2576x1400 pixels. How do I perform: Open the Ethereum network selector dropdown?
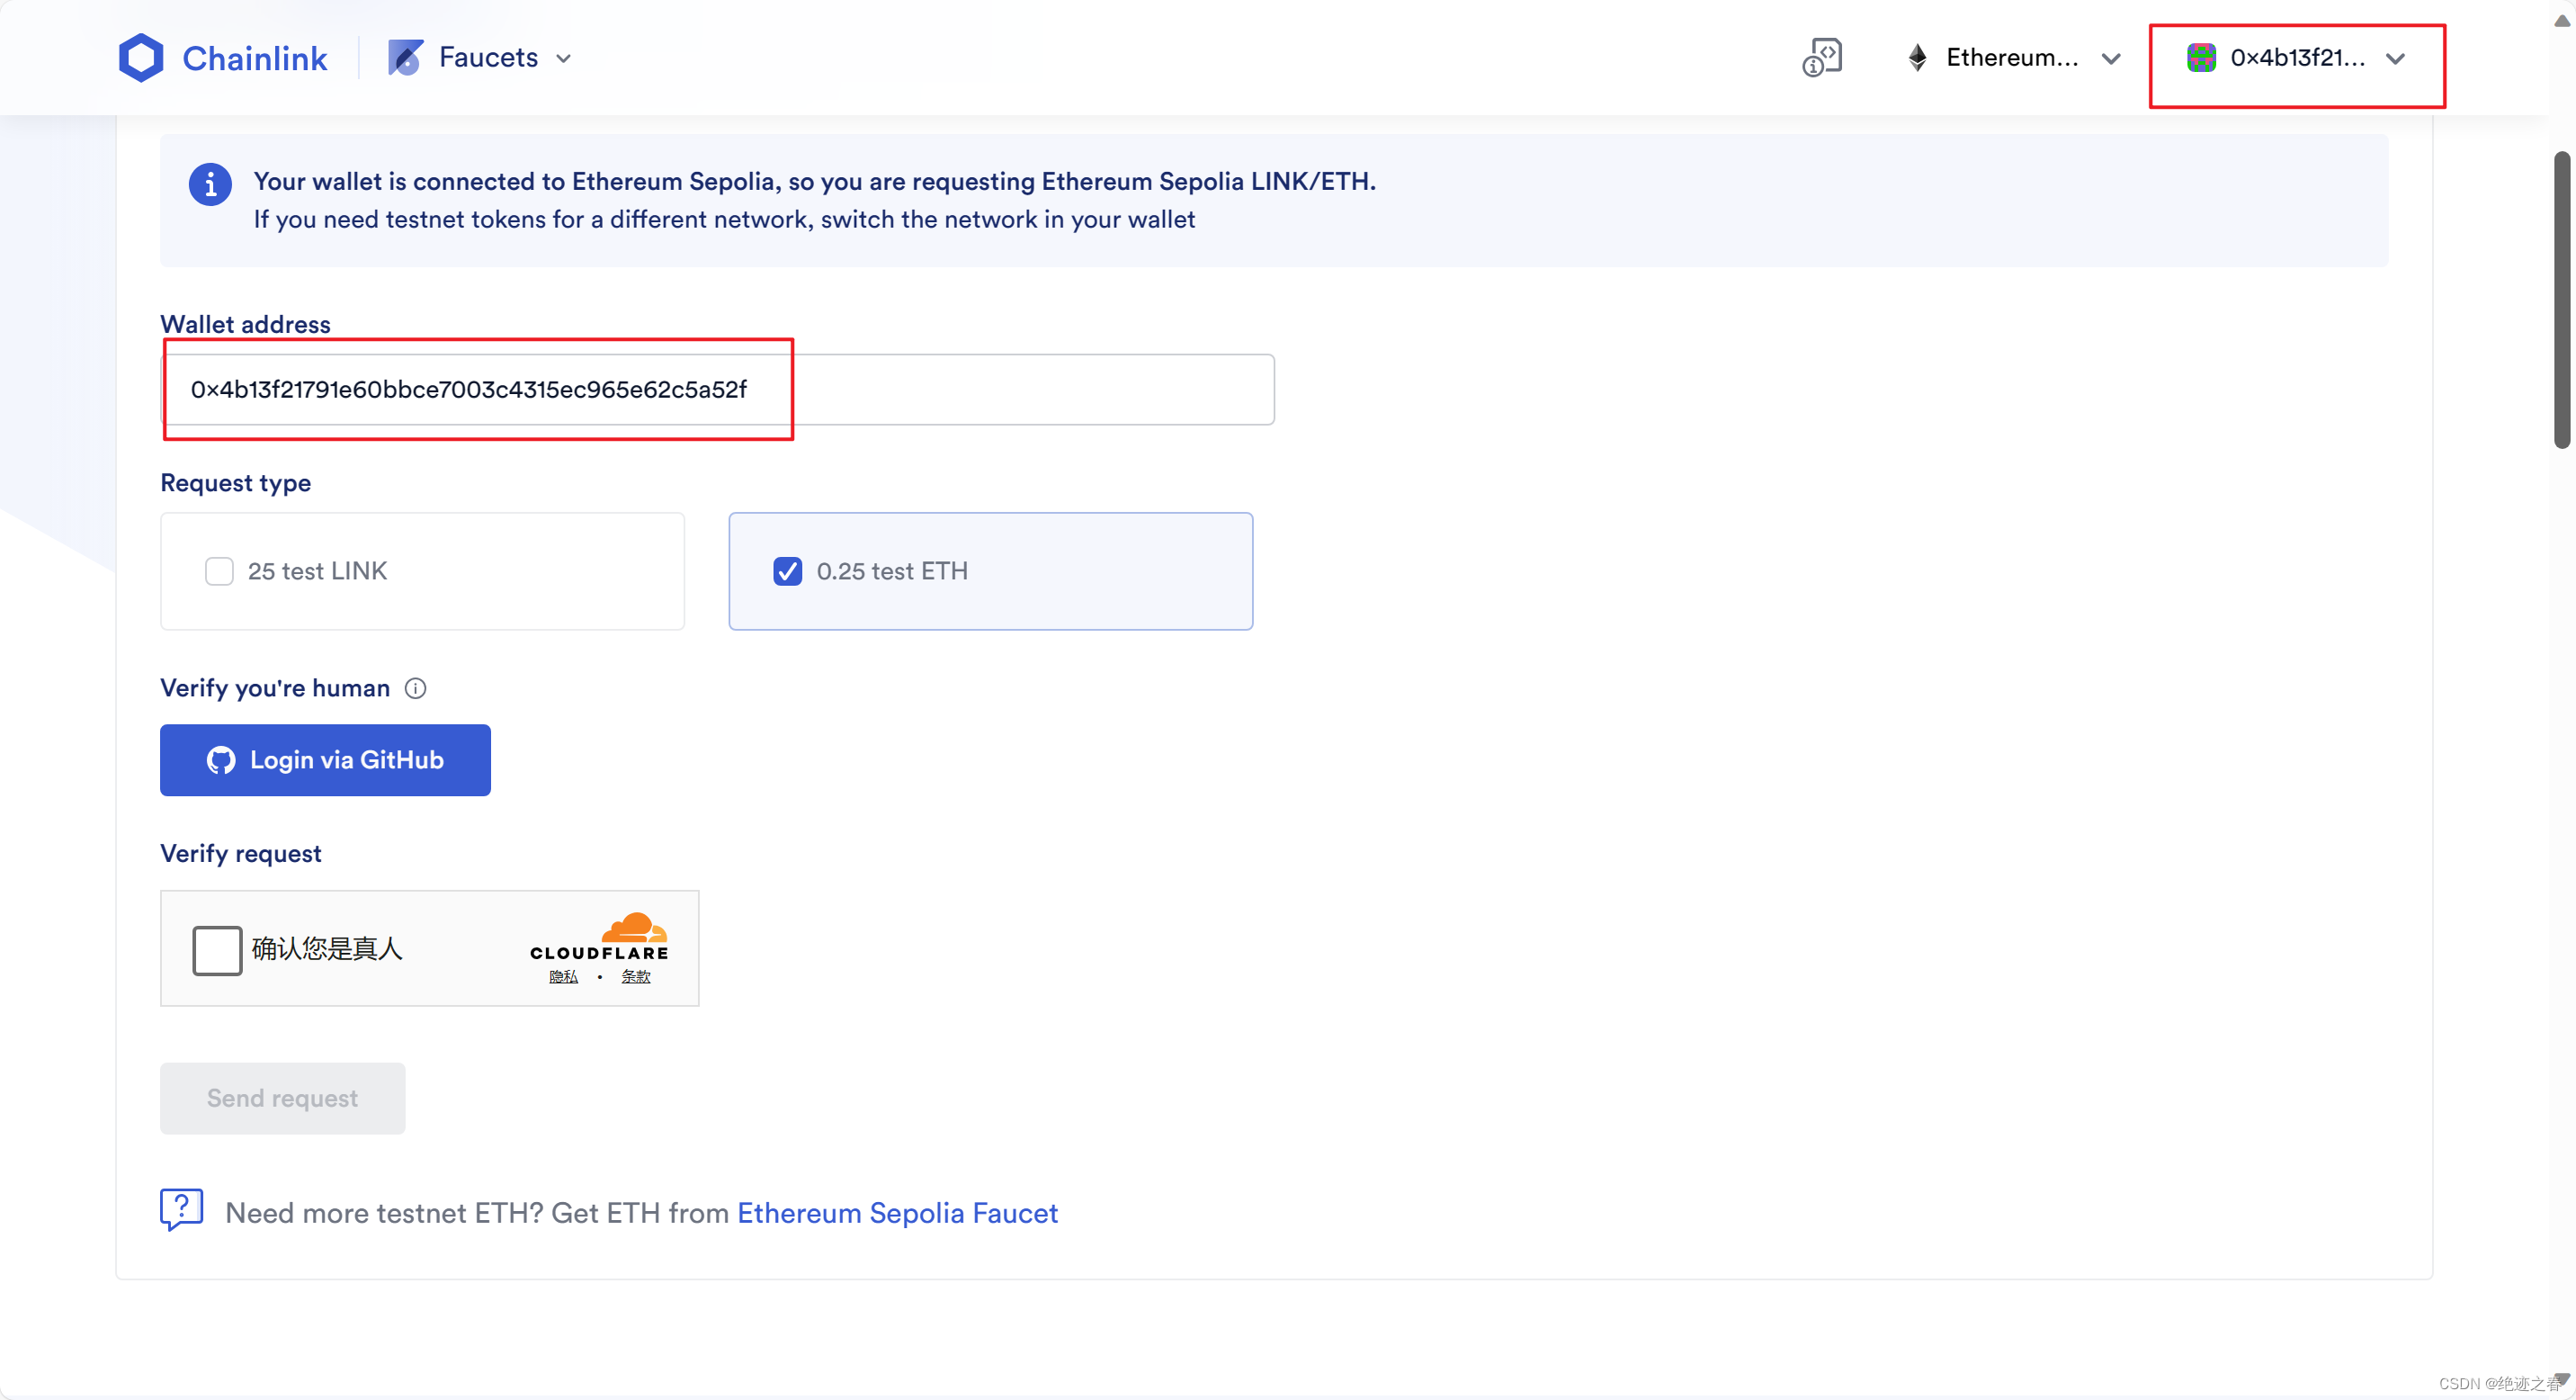tap(2111, 59)
